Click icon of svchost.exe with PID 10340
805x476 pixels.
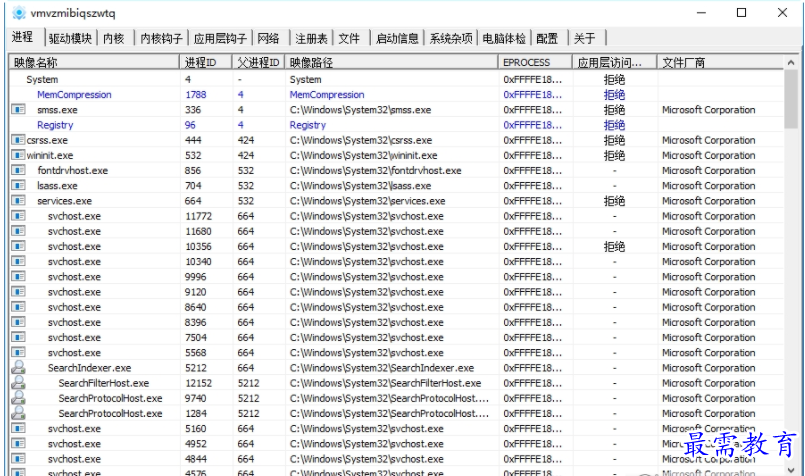click(x=18, y=261)
